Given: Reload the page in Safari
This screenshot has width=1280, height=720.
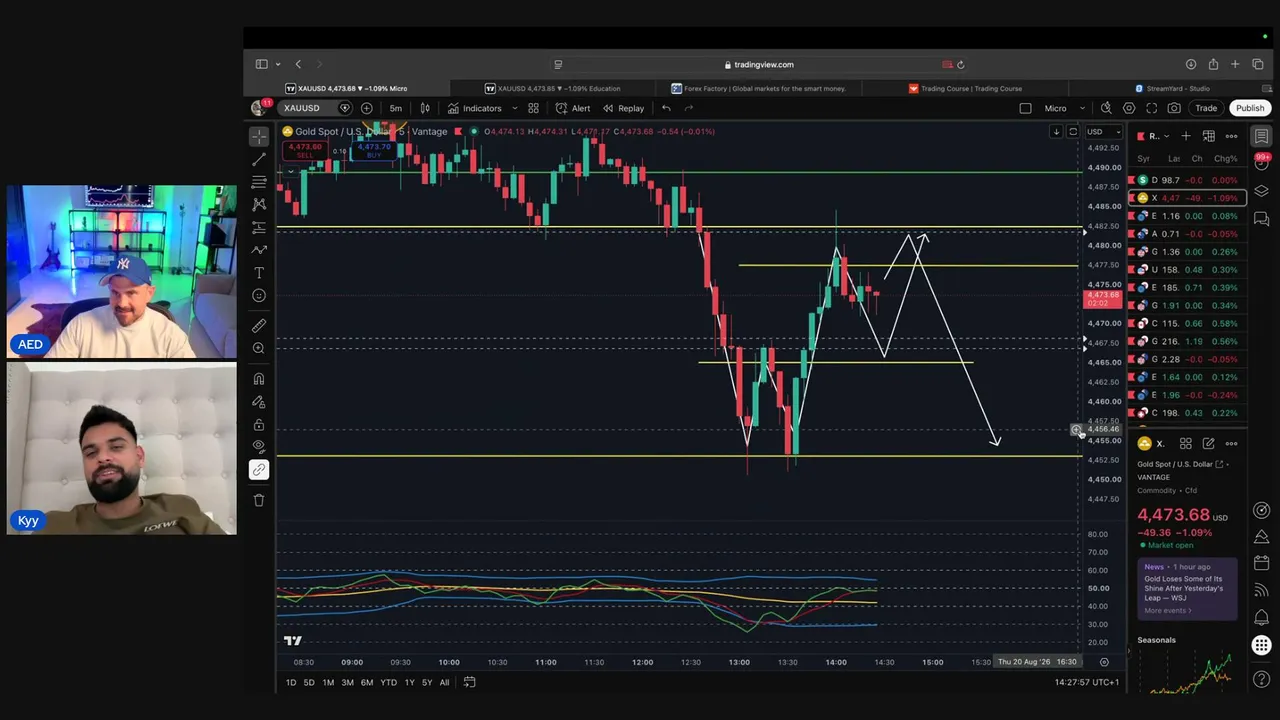Looking at the screenshot, I should point(961,65).
